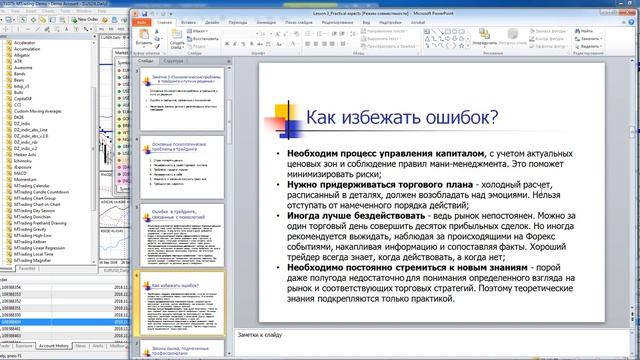Open the font size dropdown

tap(270, 33)
